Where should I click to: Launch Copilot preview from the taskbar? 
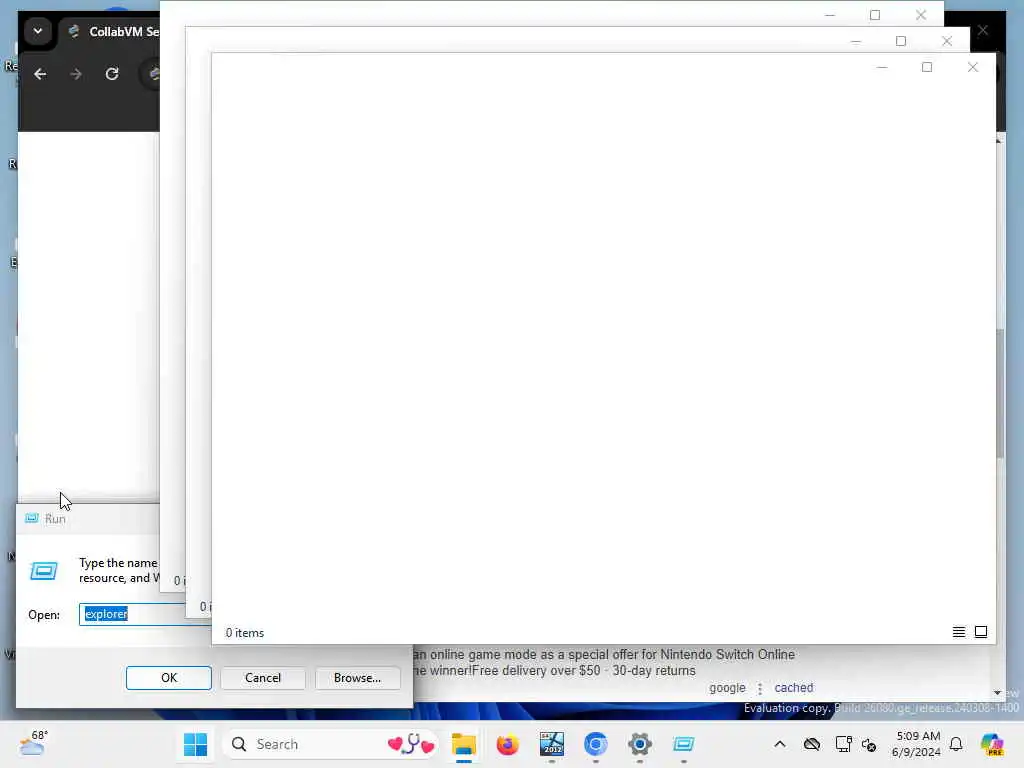point(992,744)
